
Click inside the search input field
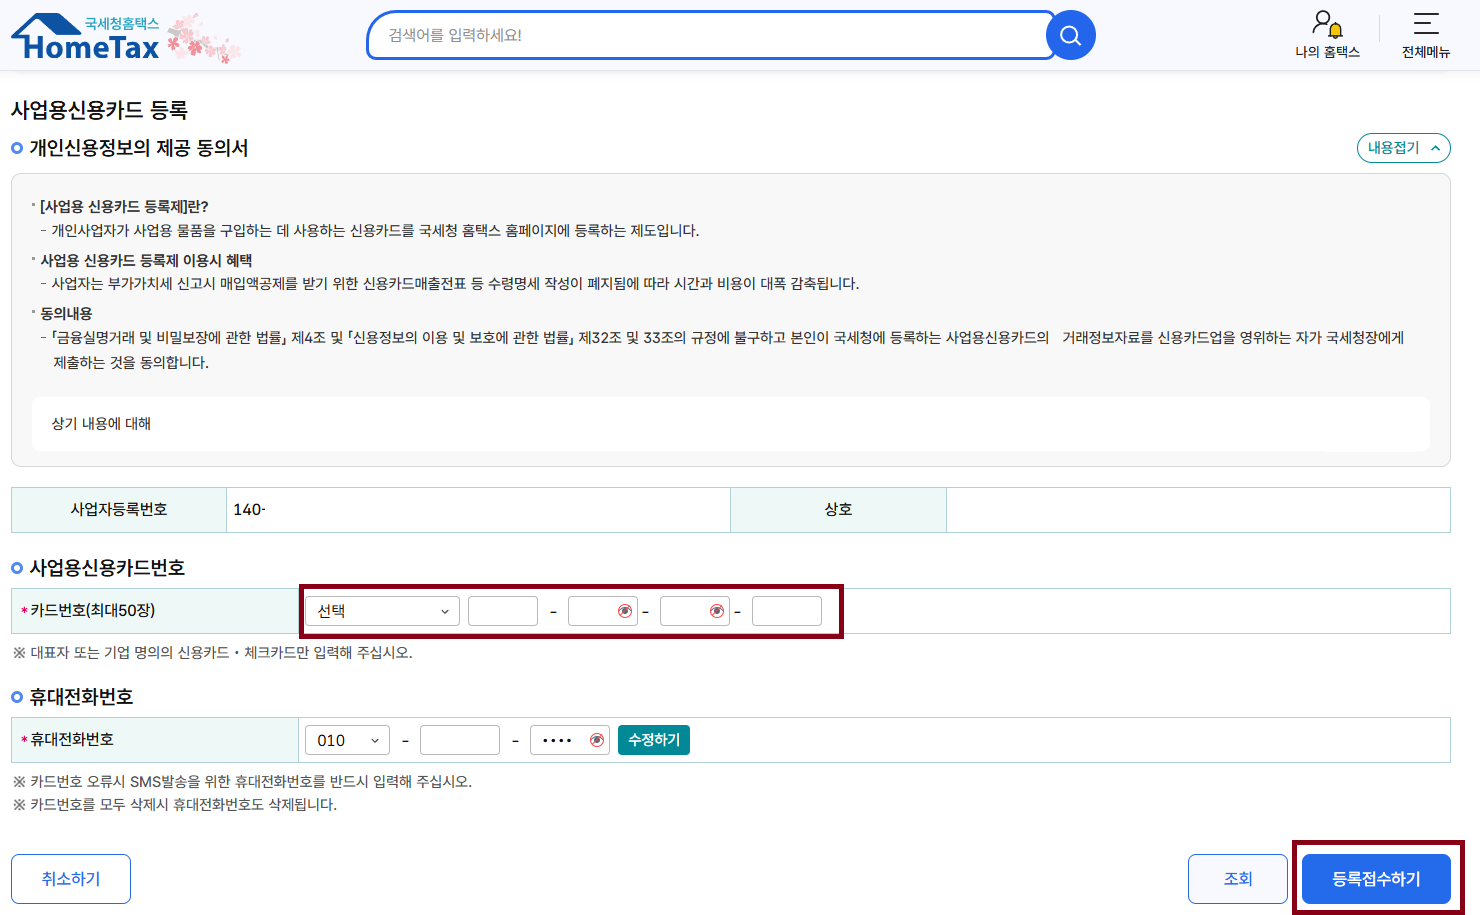[700, 35]
